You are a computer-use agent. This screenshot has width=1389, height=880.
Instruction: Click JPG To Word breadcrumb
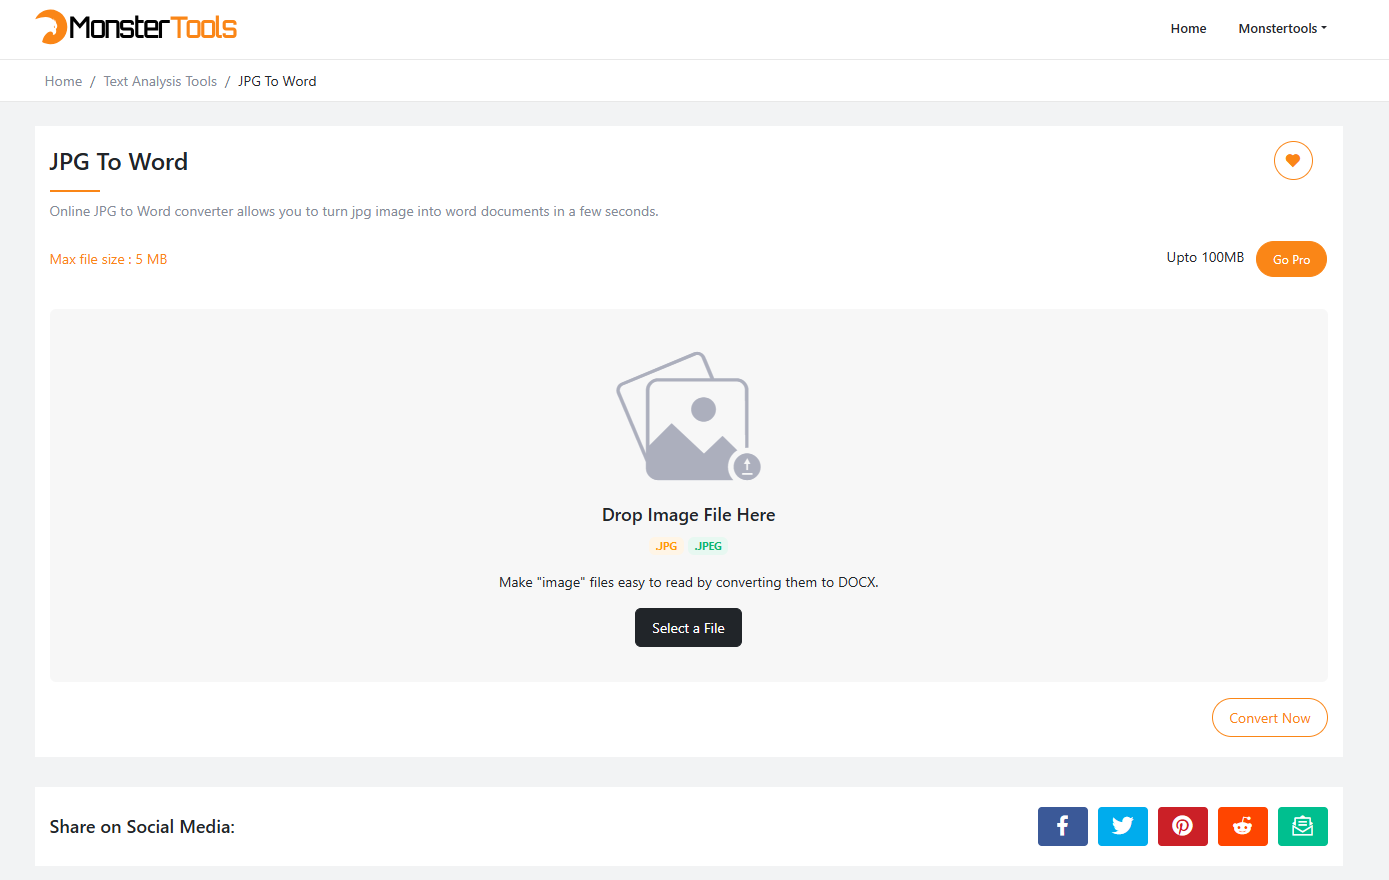tap(277, 81)
